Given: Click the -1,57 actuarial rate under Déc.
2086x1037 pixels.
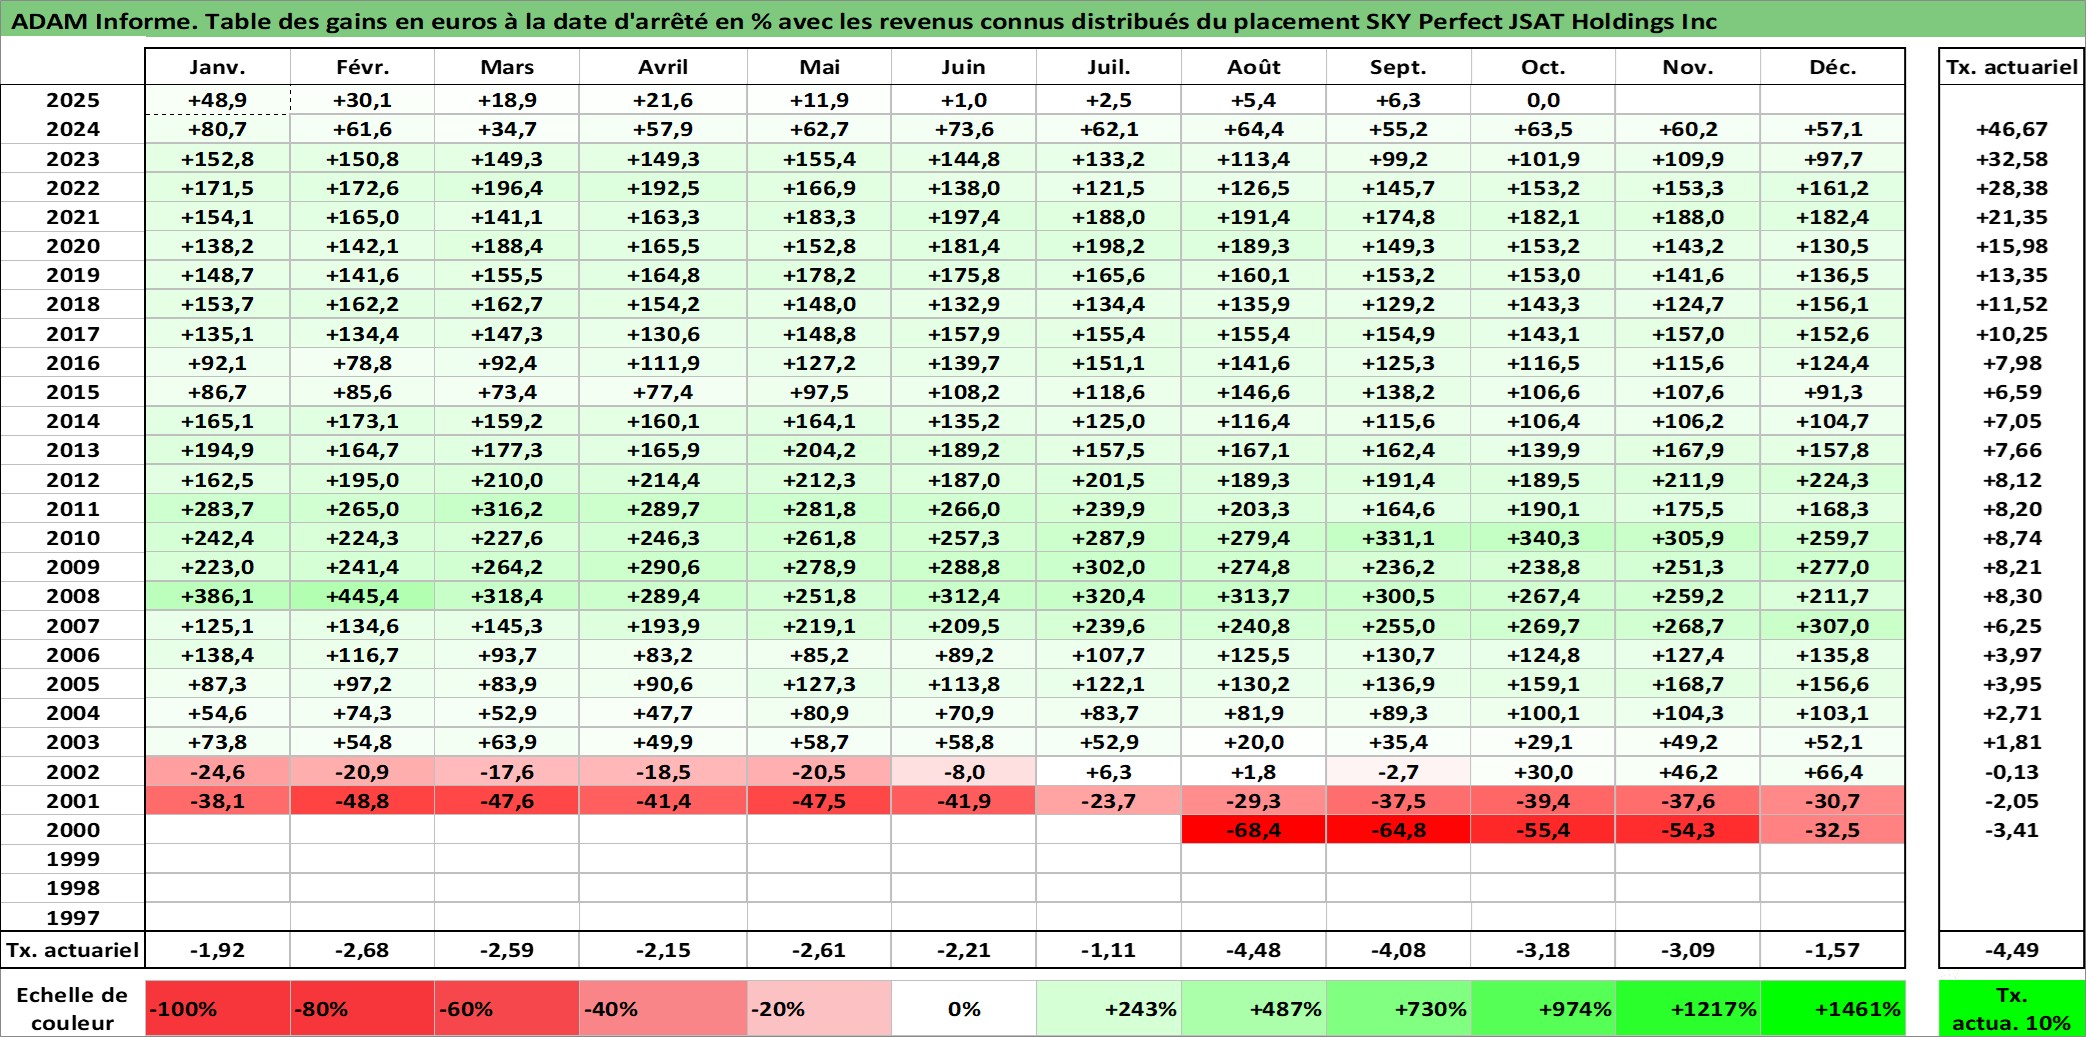Looking at the screenshot, I should click(1832, 950).
